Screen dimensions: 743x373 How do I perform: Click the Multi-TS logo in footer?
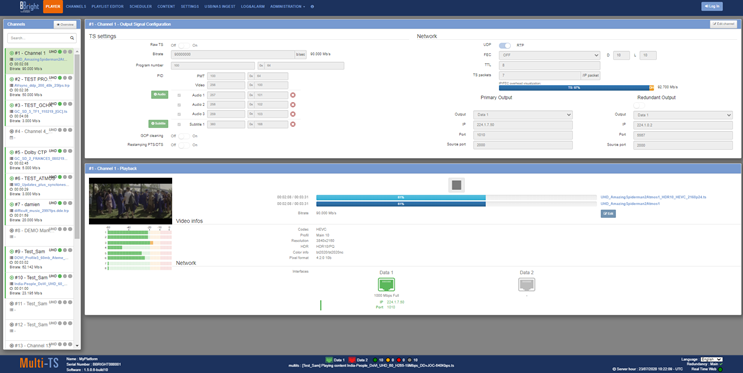pos(39,364)
